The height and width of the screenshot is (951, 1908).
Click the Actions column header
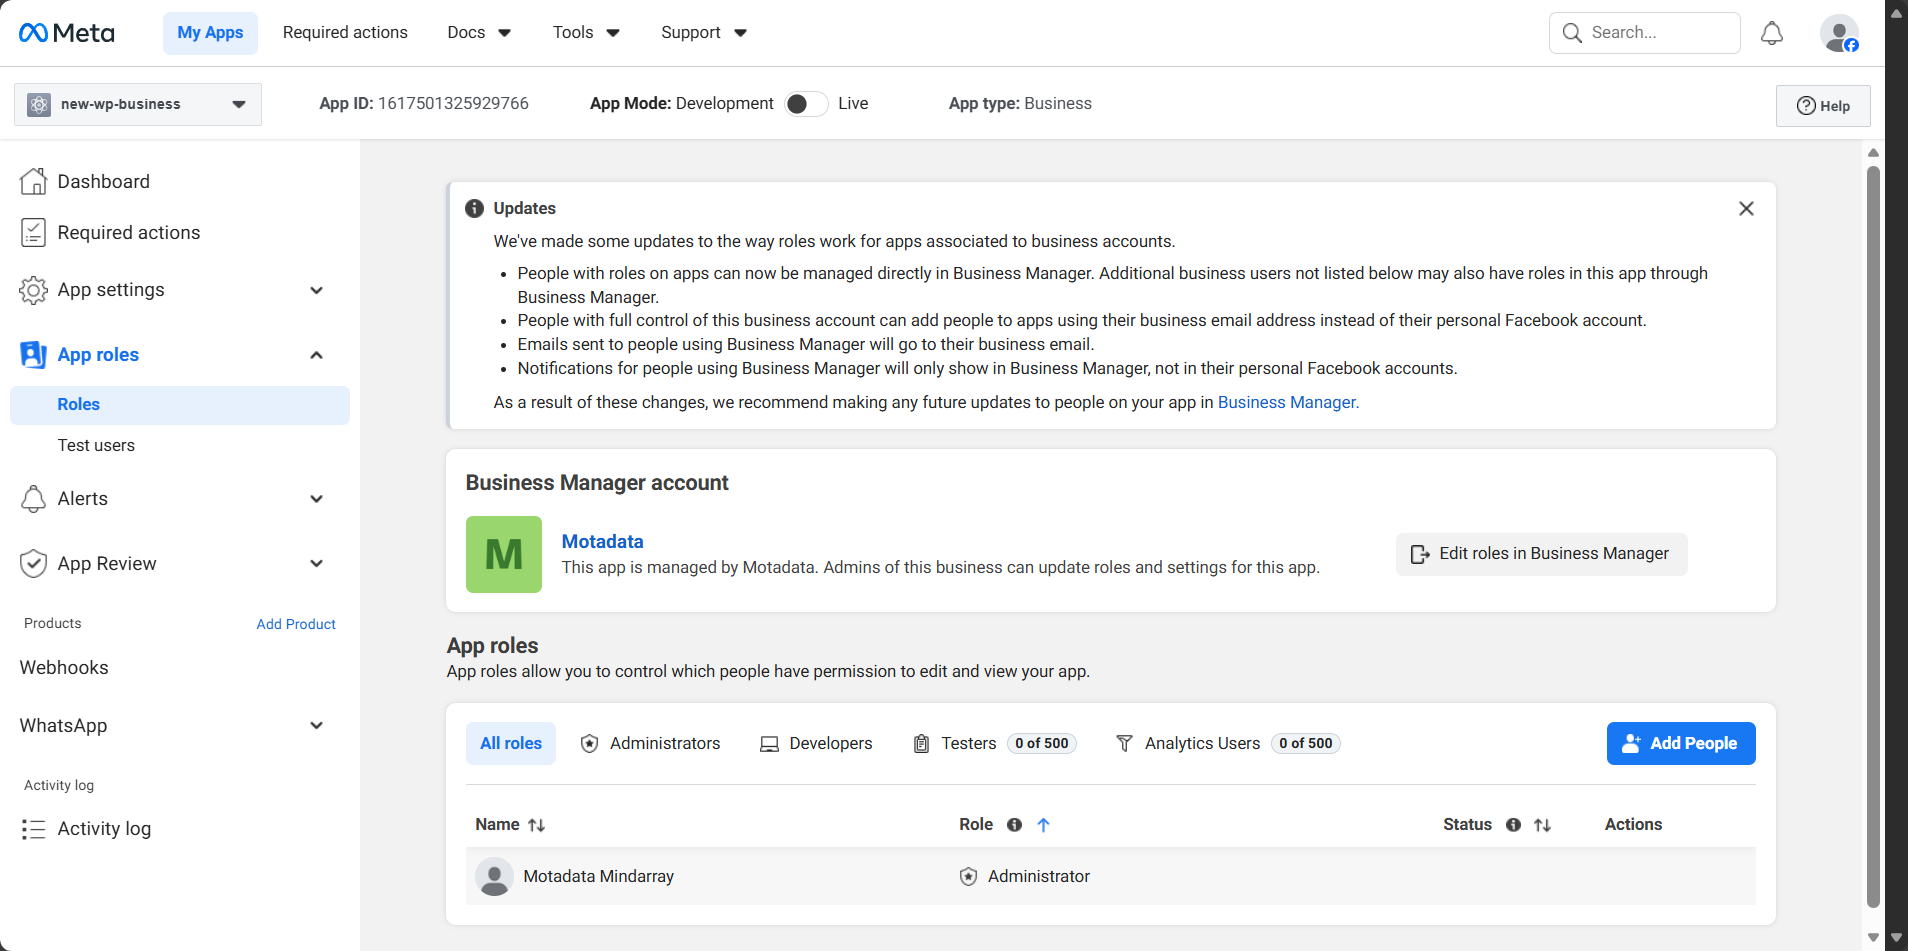tap(1633, 825)
